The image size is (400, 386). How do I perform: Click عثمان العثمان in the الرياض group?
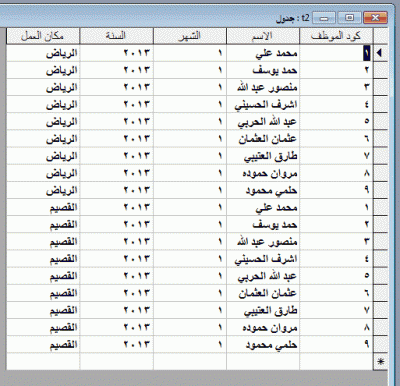click(263, 139)
